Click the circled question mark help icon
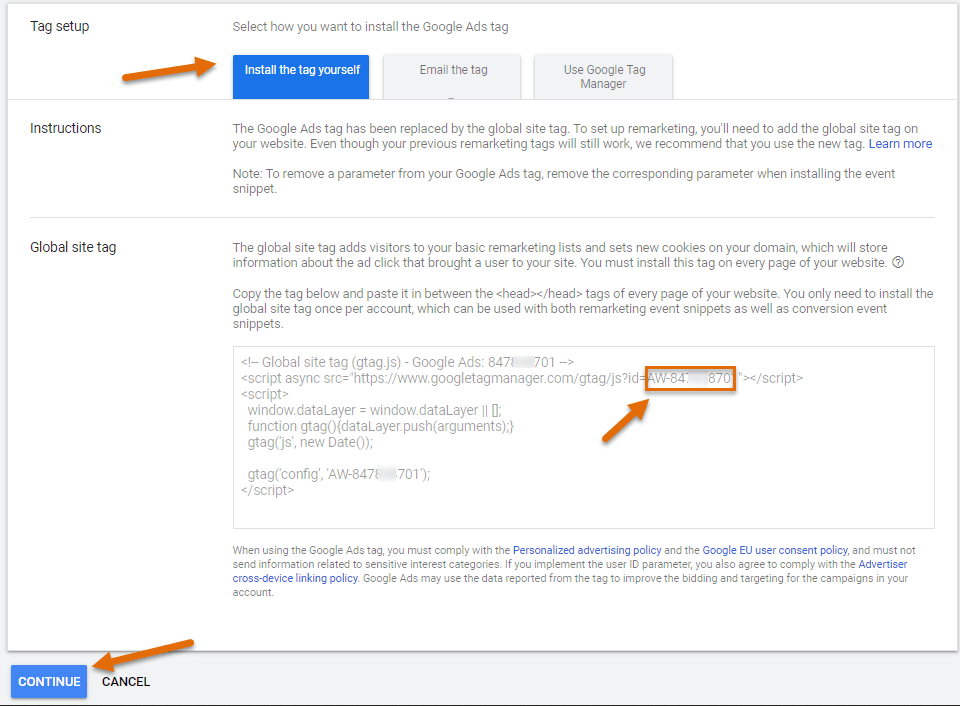Image resolution: width=960 pixels, height=706 pixels. tap(898, 262)
